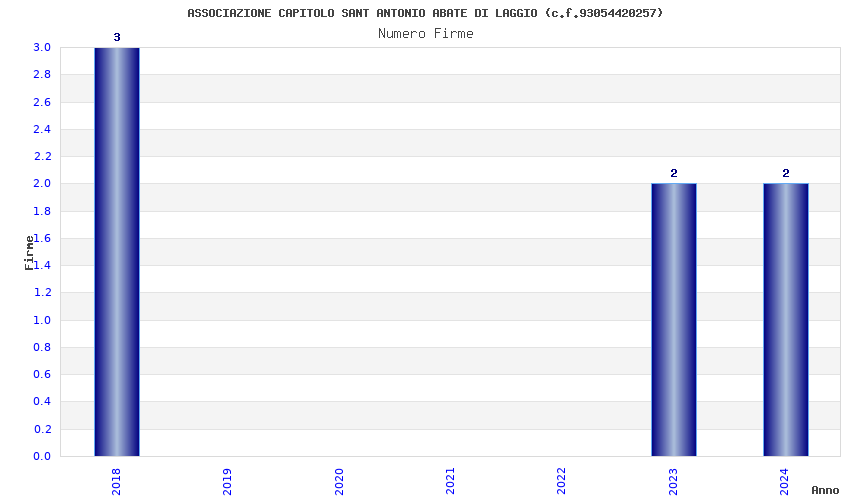Click the value label 3 above 2018 bar
The height and width of the screenshot is (500, 850).
[117, 37]
